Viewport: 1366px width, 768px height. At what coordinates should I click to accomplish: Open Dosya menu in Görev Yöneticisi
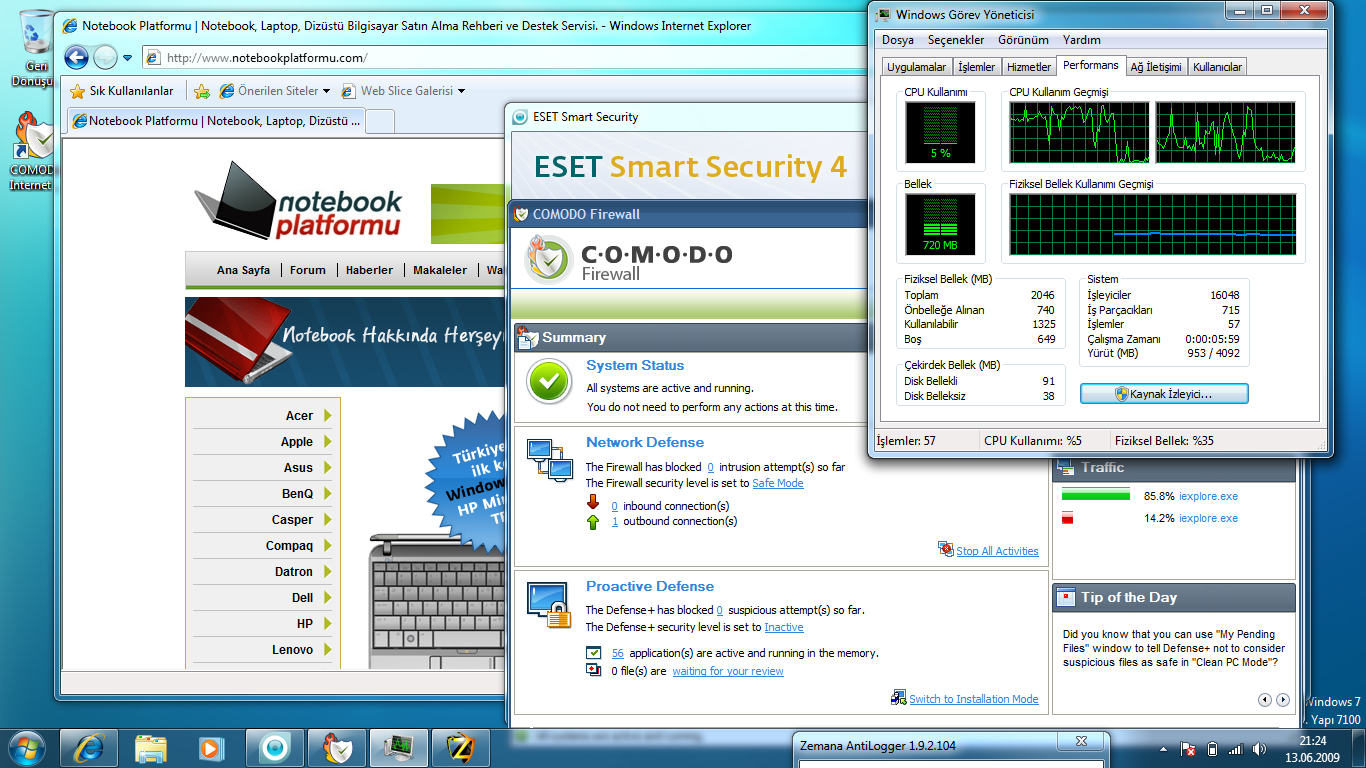click(898, 40)
